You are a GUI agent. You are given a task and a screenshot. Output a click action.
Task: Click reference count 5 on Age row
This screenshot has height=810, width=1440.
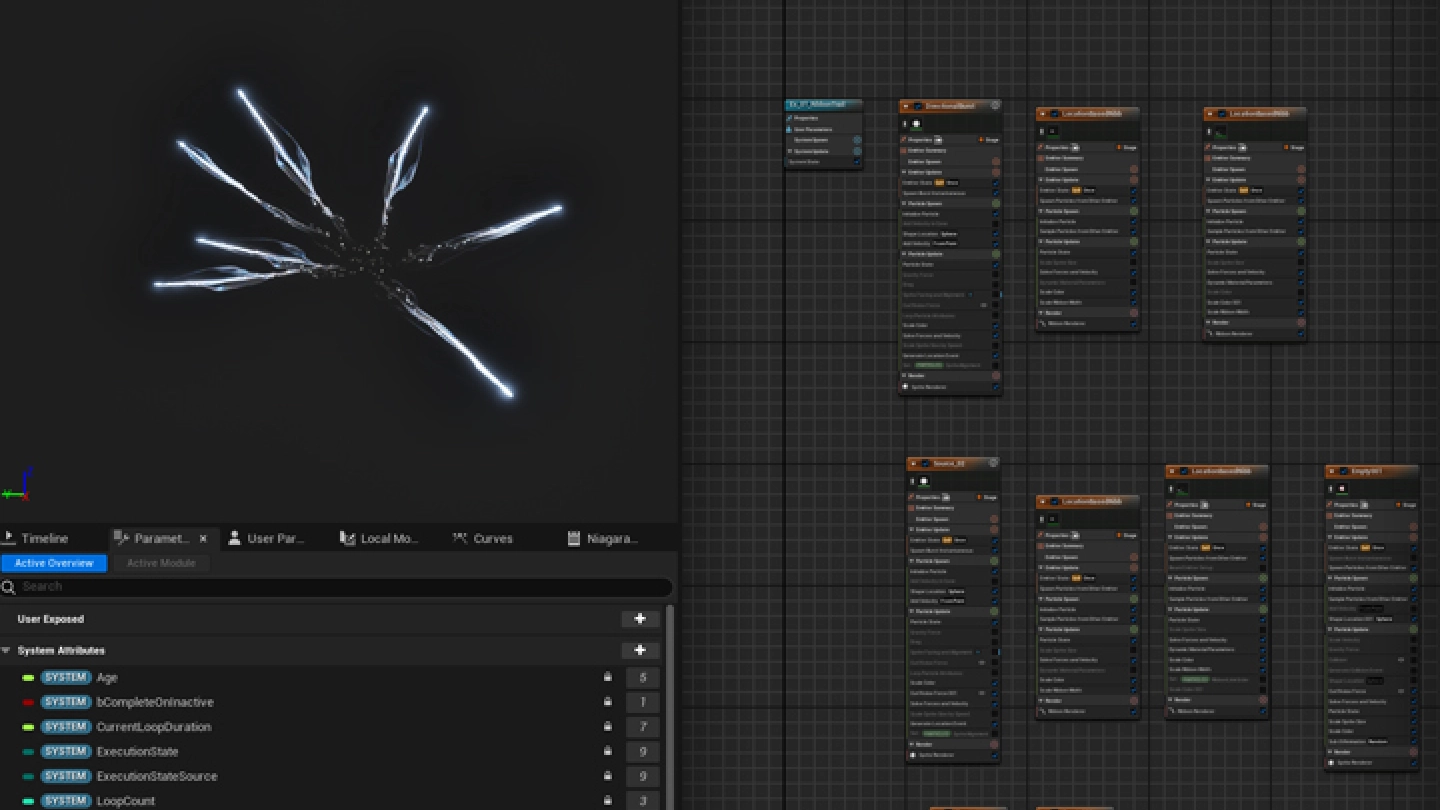click(643, 678)
